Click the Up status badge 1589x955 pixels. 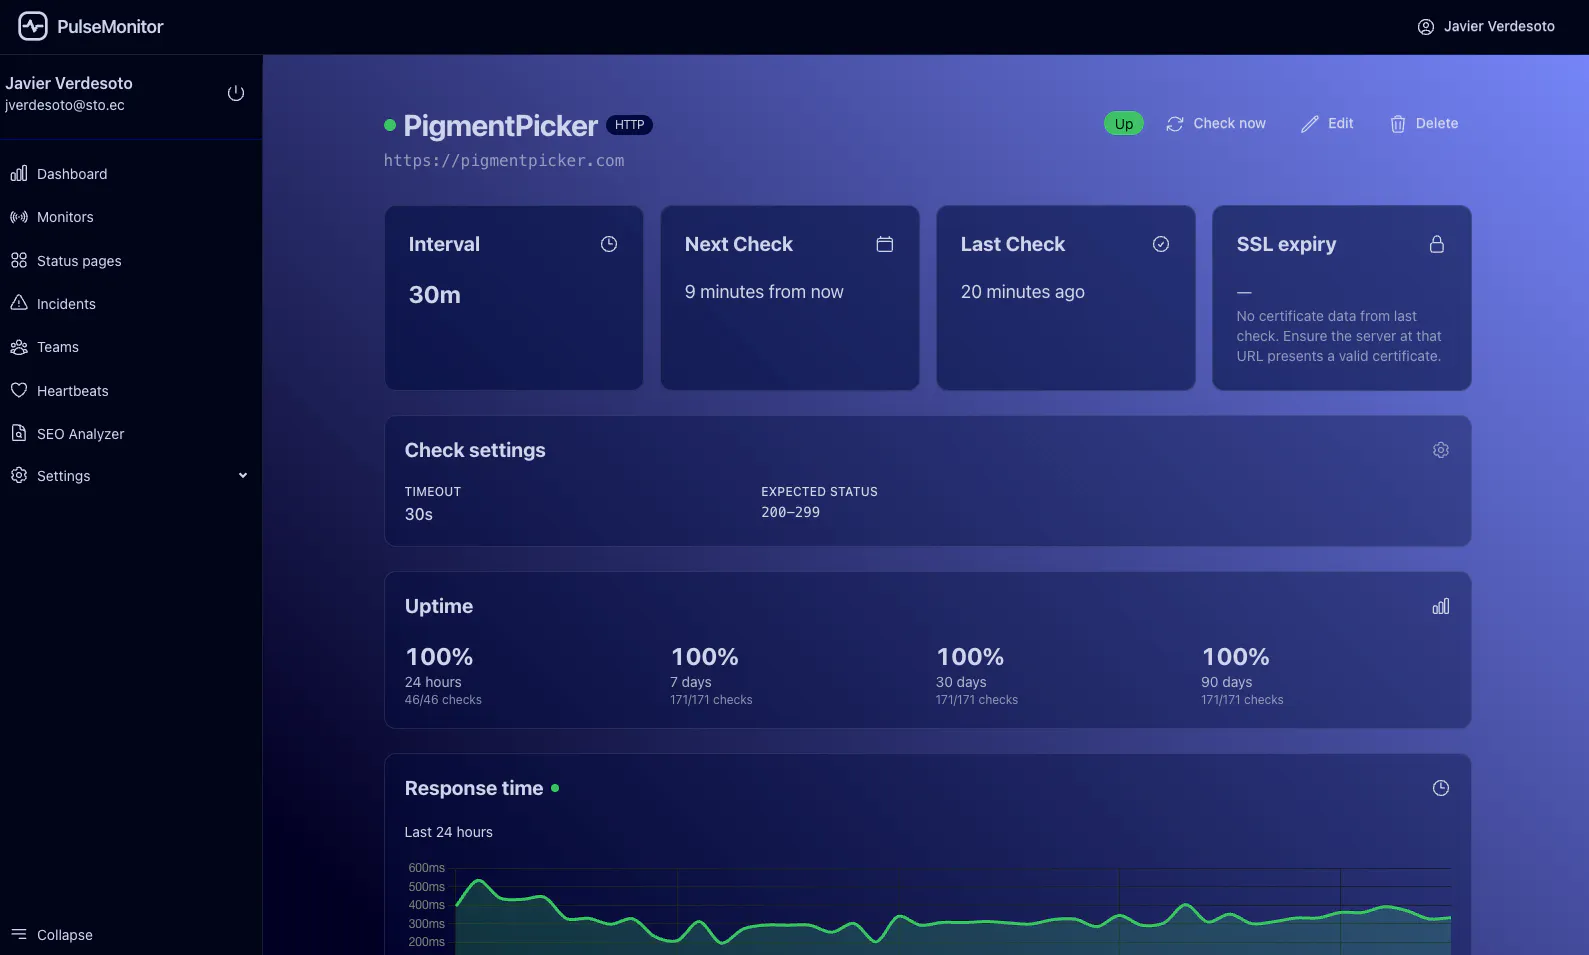1124,124
